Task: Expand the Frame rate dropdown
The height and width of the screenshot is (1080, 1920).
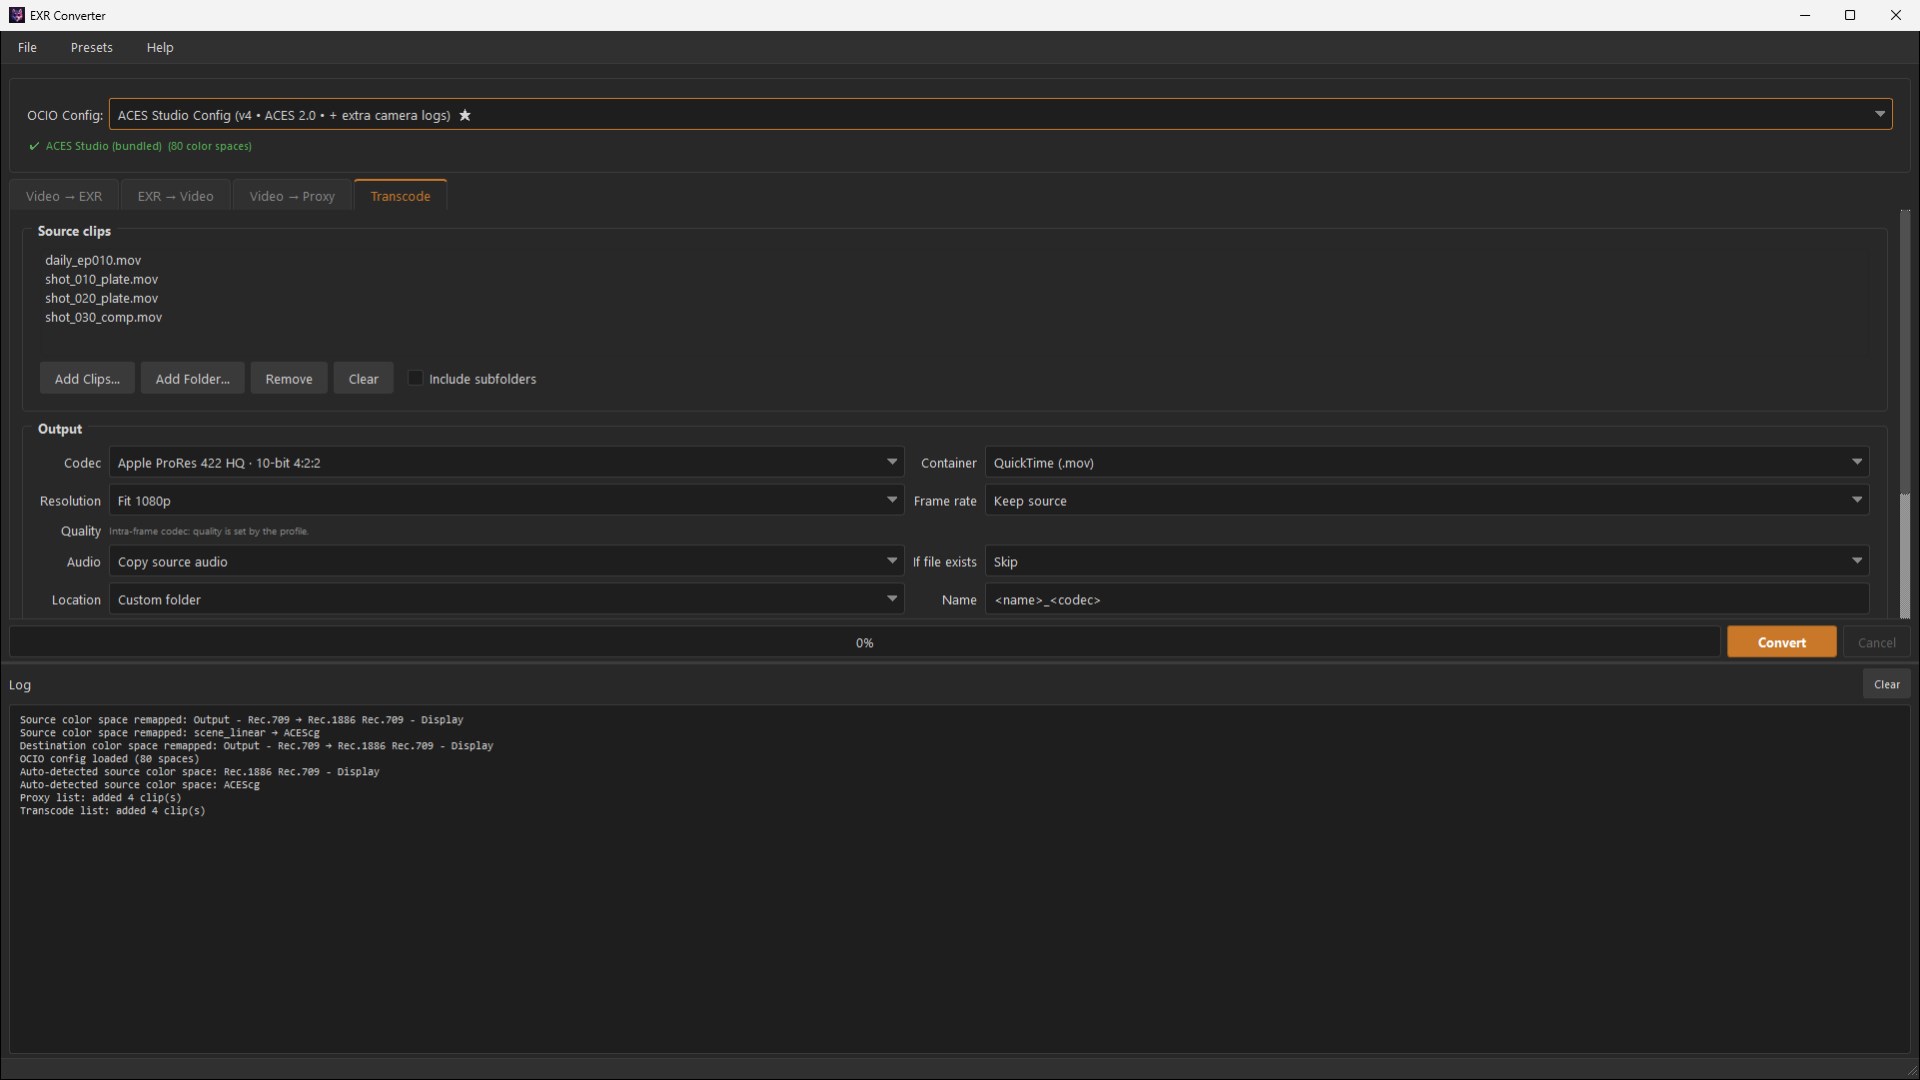Action: 1427,500
